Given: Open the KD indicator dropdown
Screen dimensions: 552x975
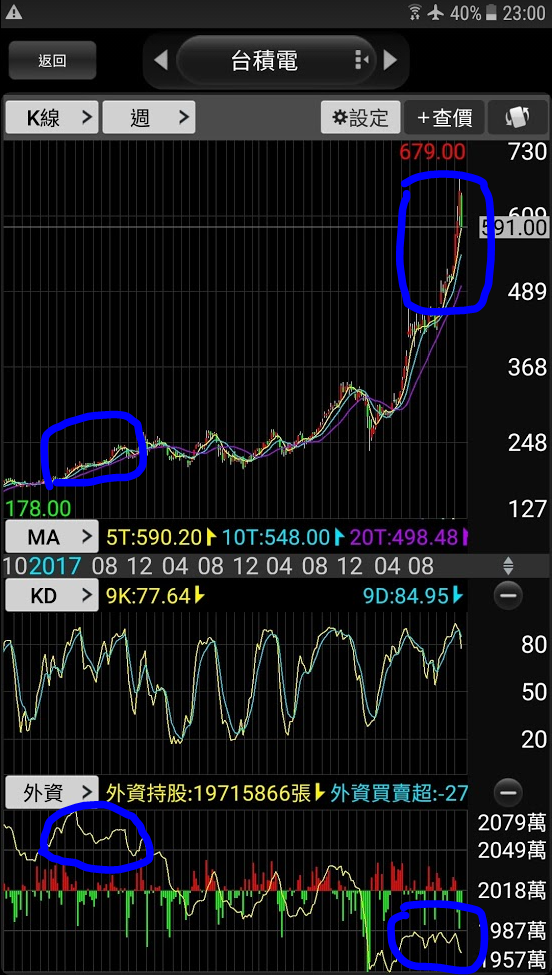Looking at the screenshot, I should coord(52,596).
